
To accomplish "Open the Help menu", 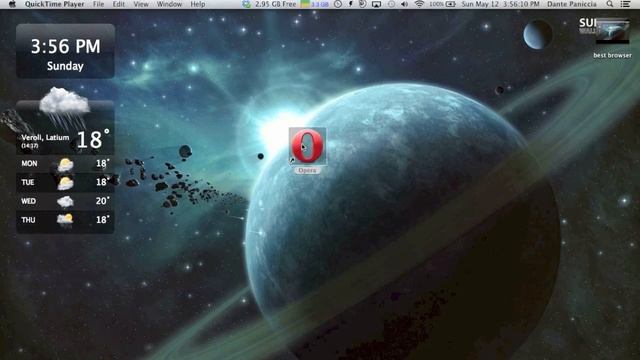I will (198, 4).
